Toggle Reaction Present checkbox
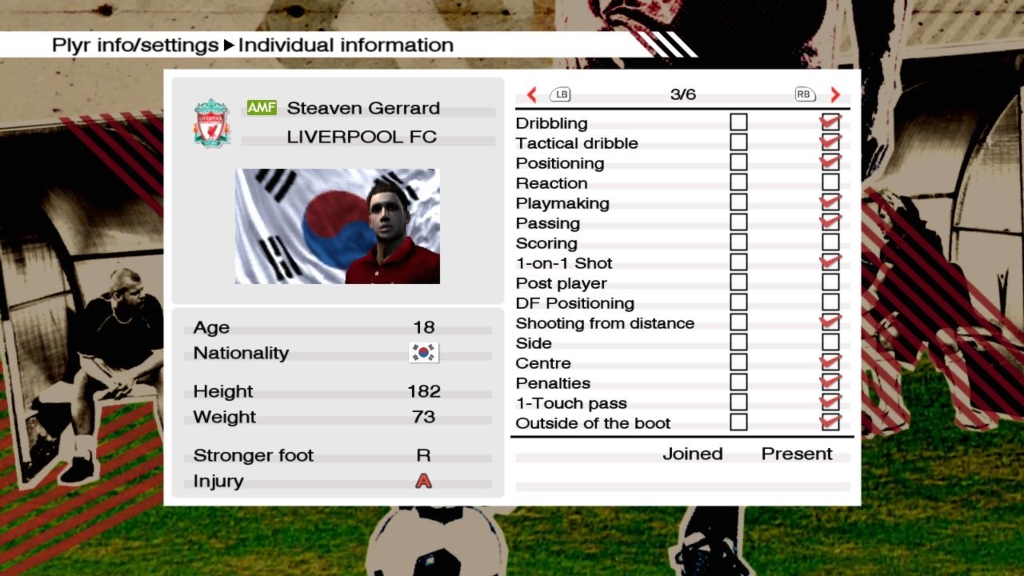 coord(831,182)
